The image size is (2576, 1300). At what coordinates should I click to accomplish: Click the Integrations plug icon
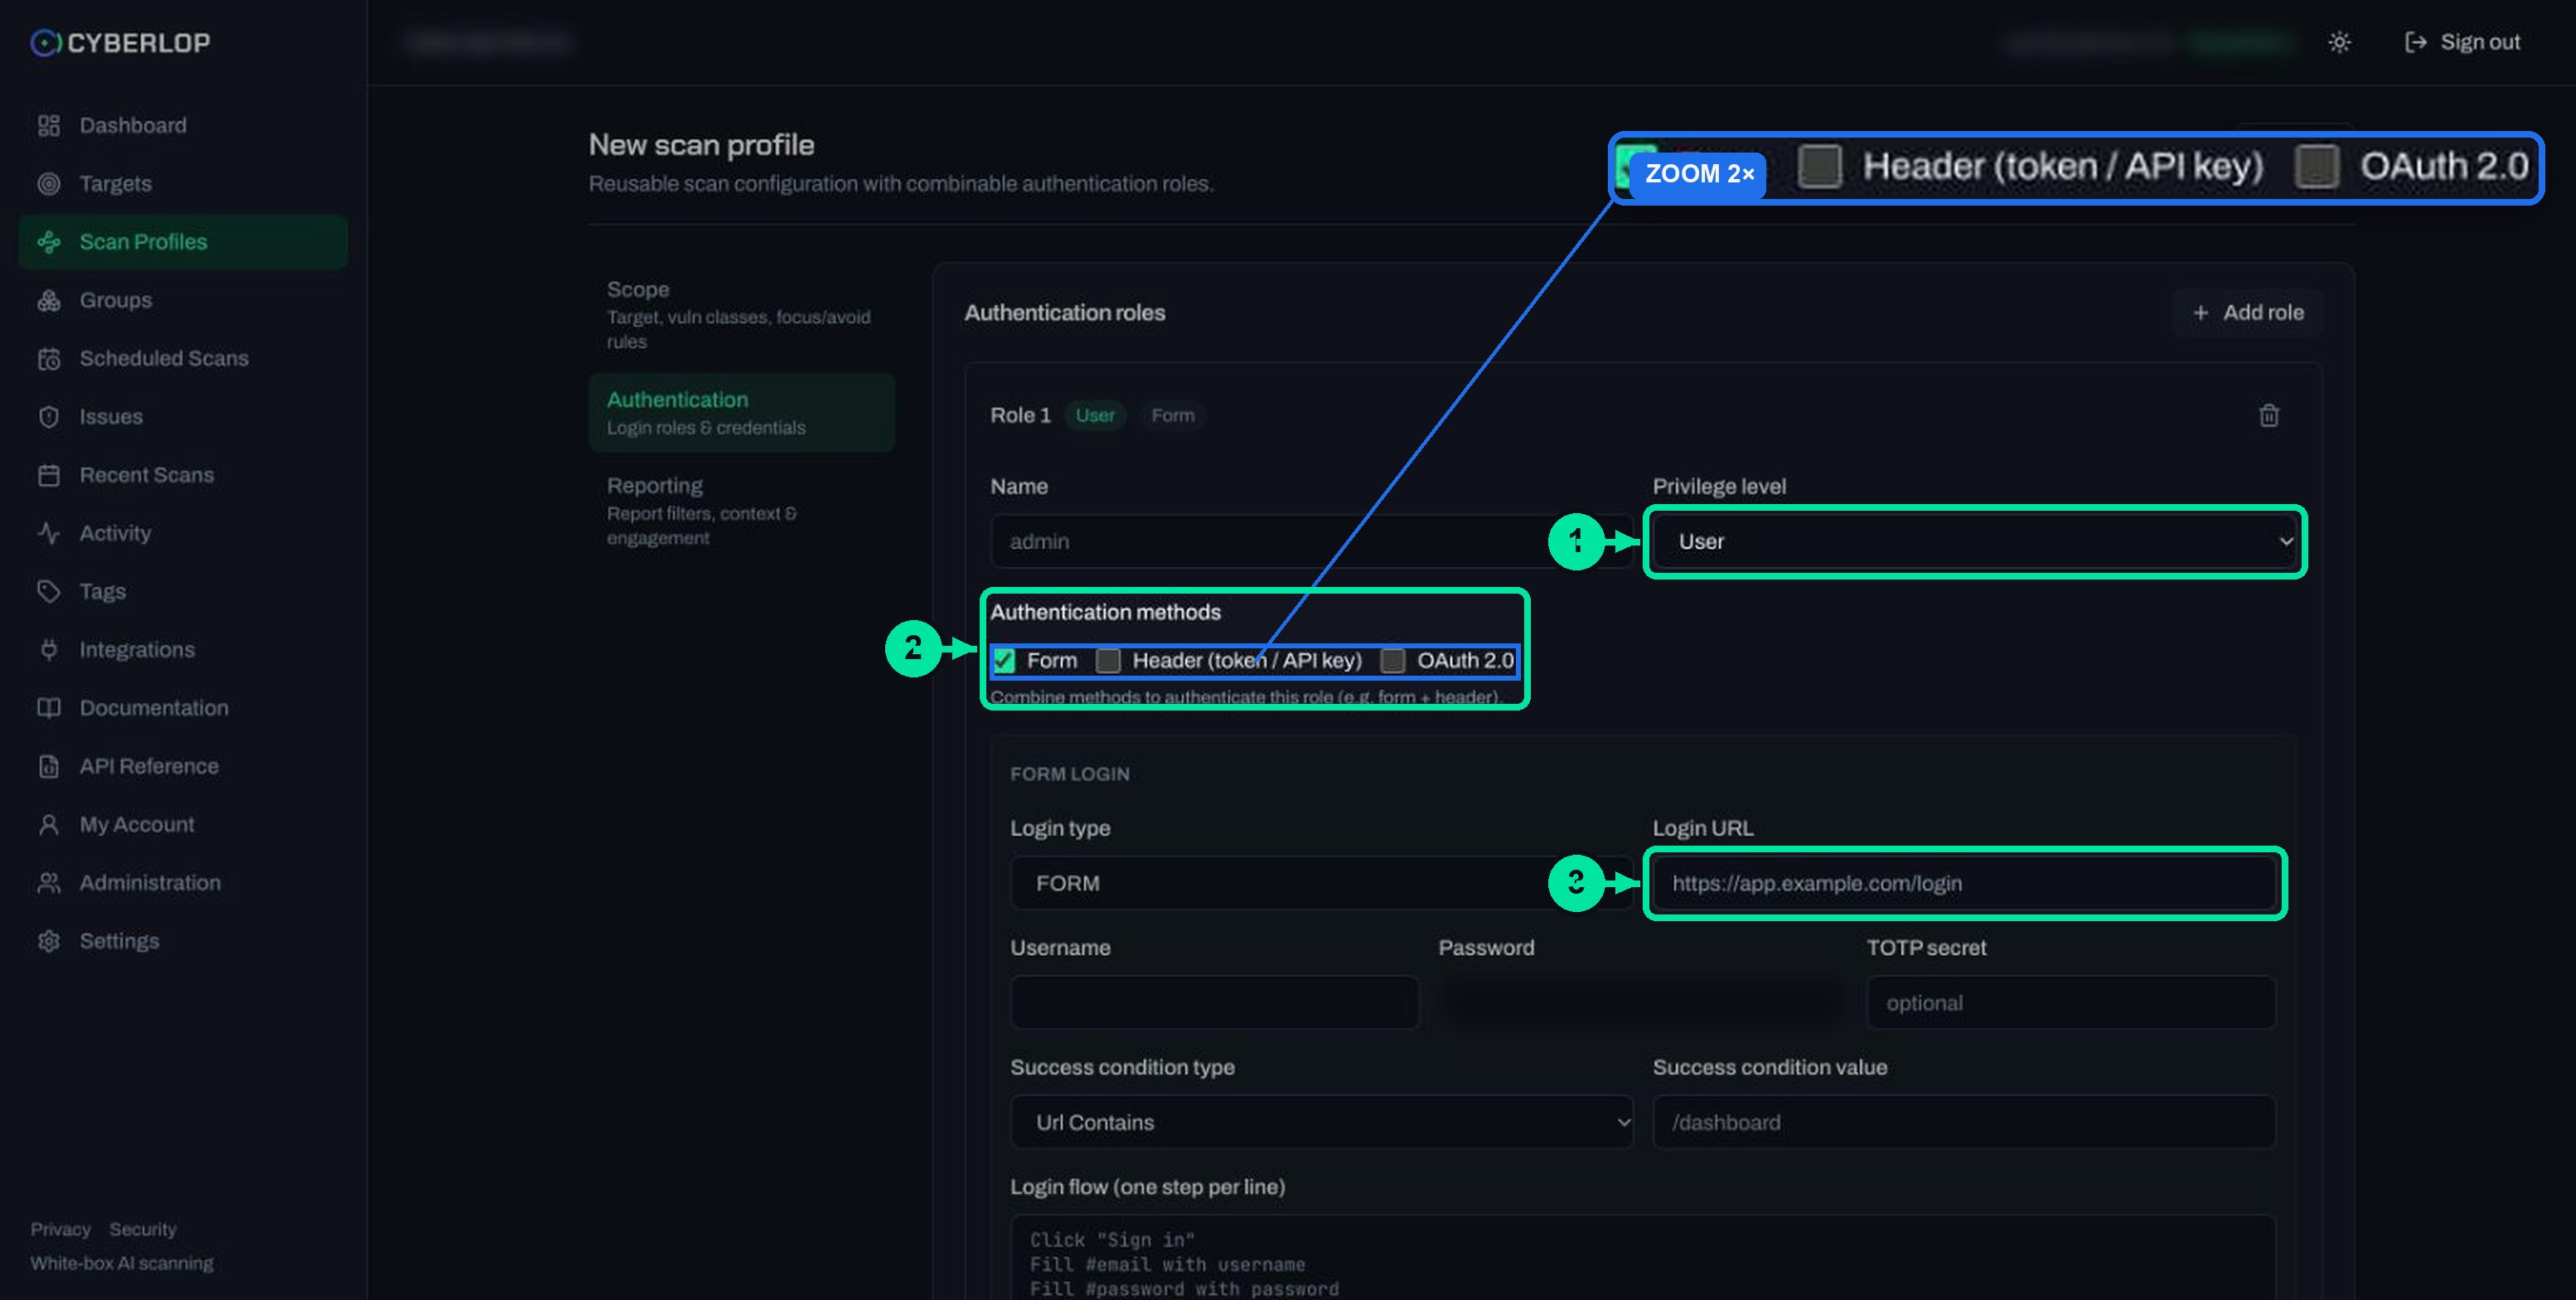tap(48, 650)
